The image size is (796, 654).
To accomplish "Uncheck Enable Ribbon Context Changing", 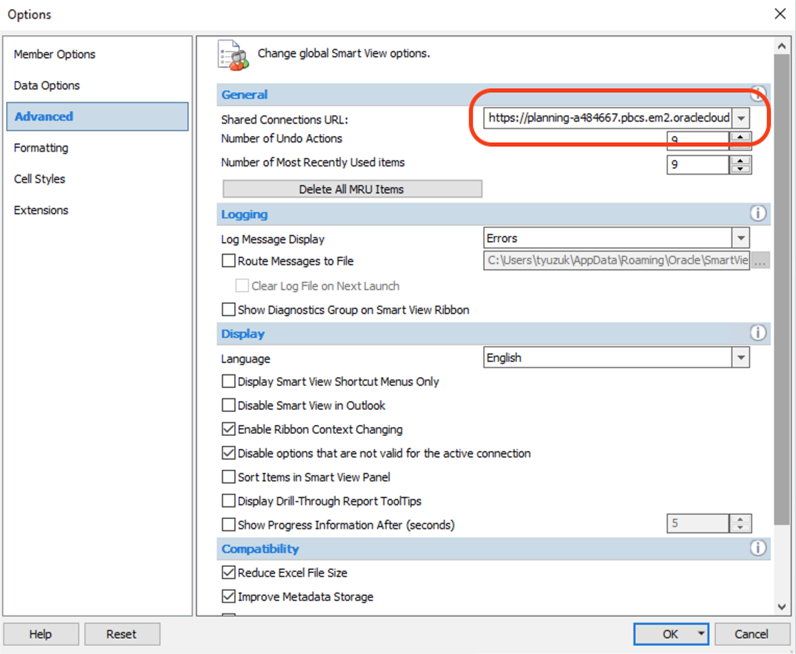I will click(x=228, y=430).
